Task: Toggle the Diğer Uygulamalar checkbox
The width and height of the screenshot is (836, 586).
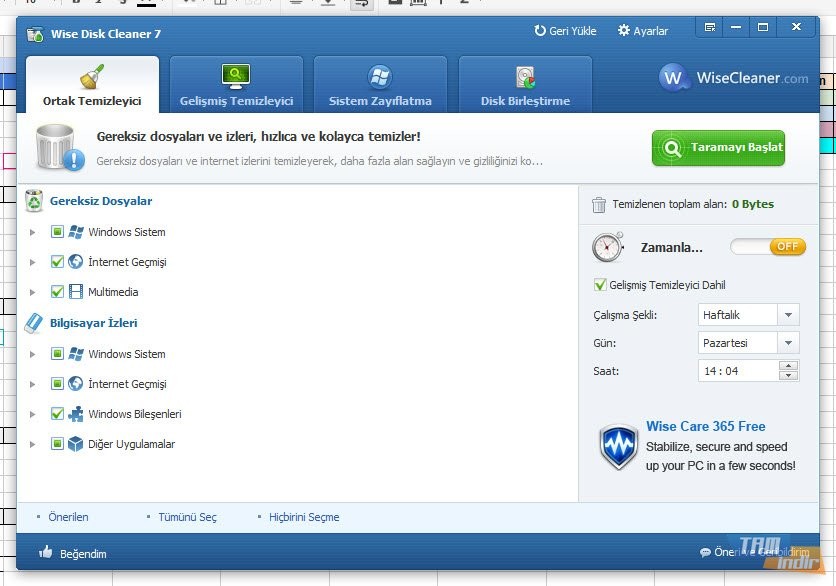Action: click(x=57, y=443)
